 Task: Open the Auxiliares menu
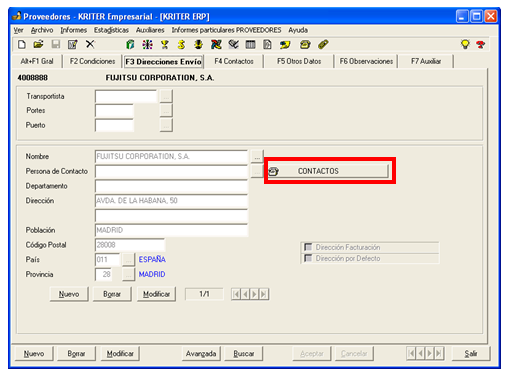tap(150, 30)
